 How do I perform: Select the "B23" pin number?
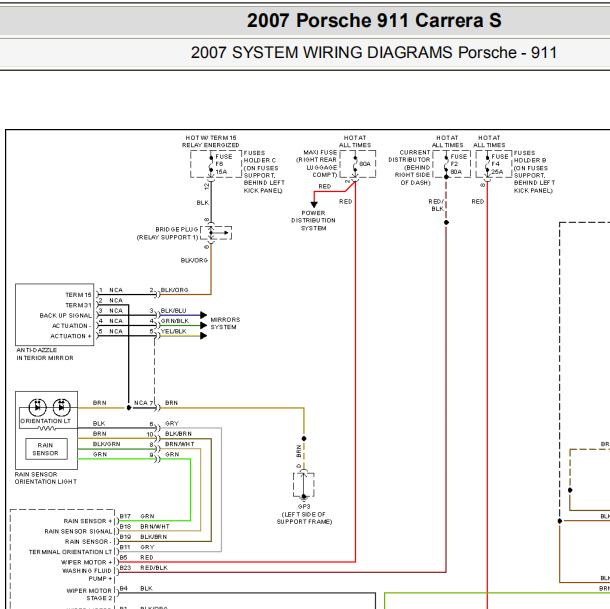(125, 568)
